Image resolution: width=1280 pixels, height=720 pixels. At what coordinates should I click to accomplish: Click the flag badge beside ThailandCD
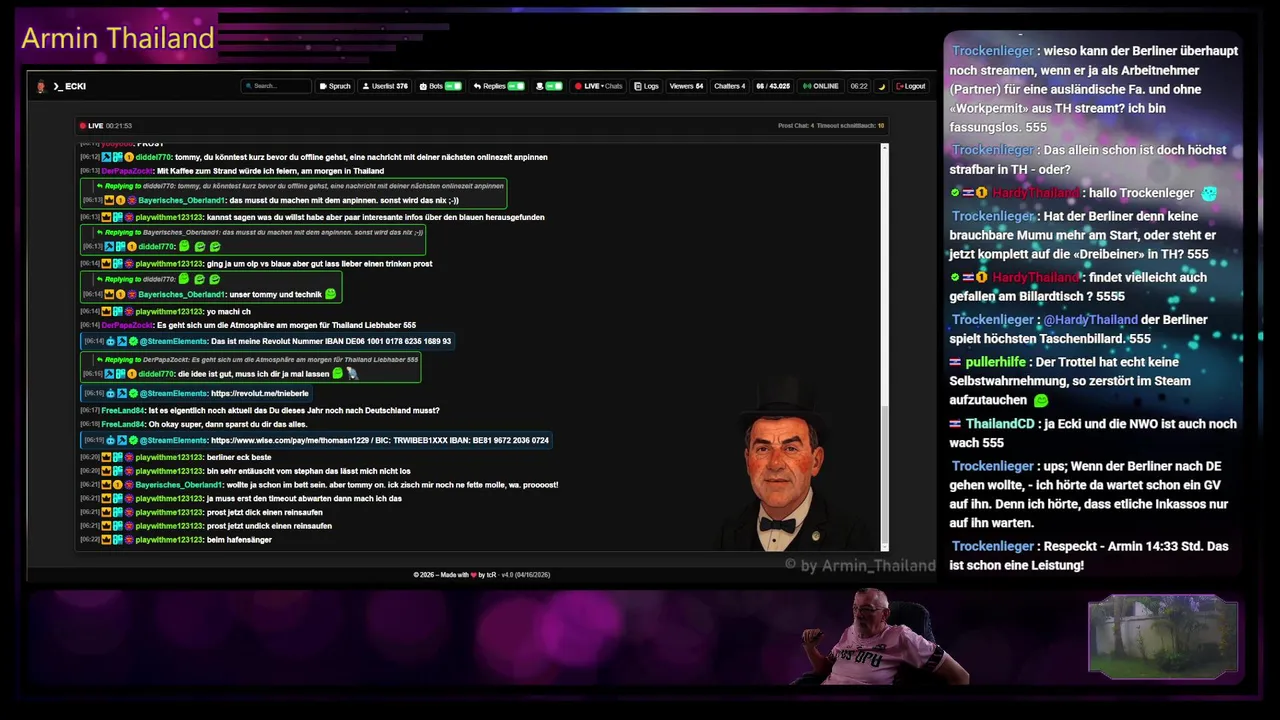tap(955, 424)
